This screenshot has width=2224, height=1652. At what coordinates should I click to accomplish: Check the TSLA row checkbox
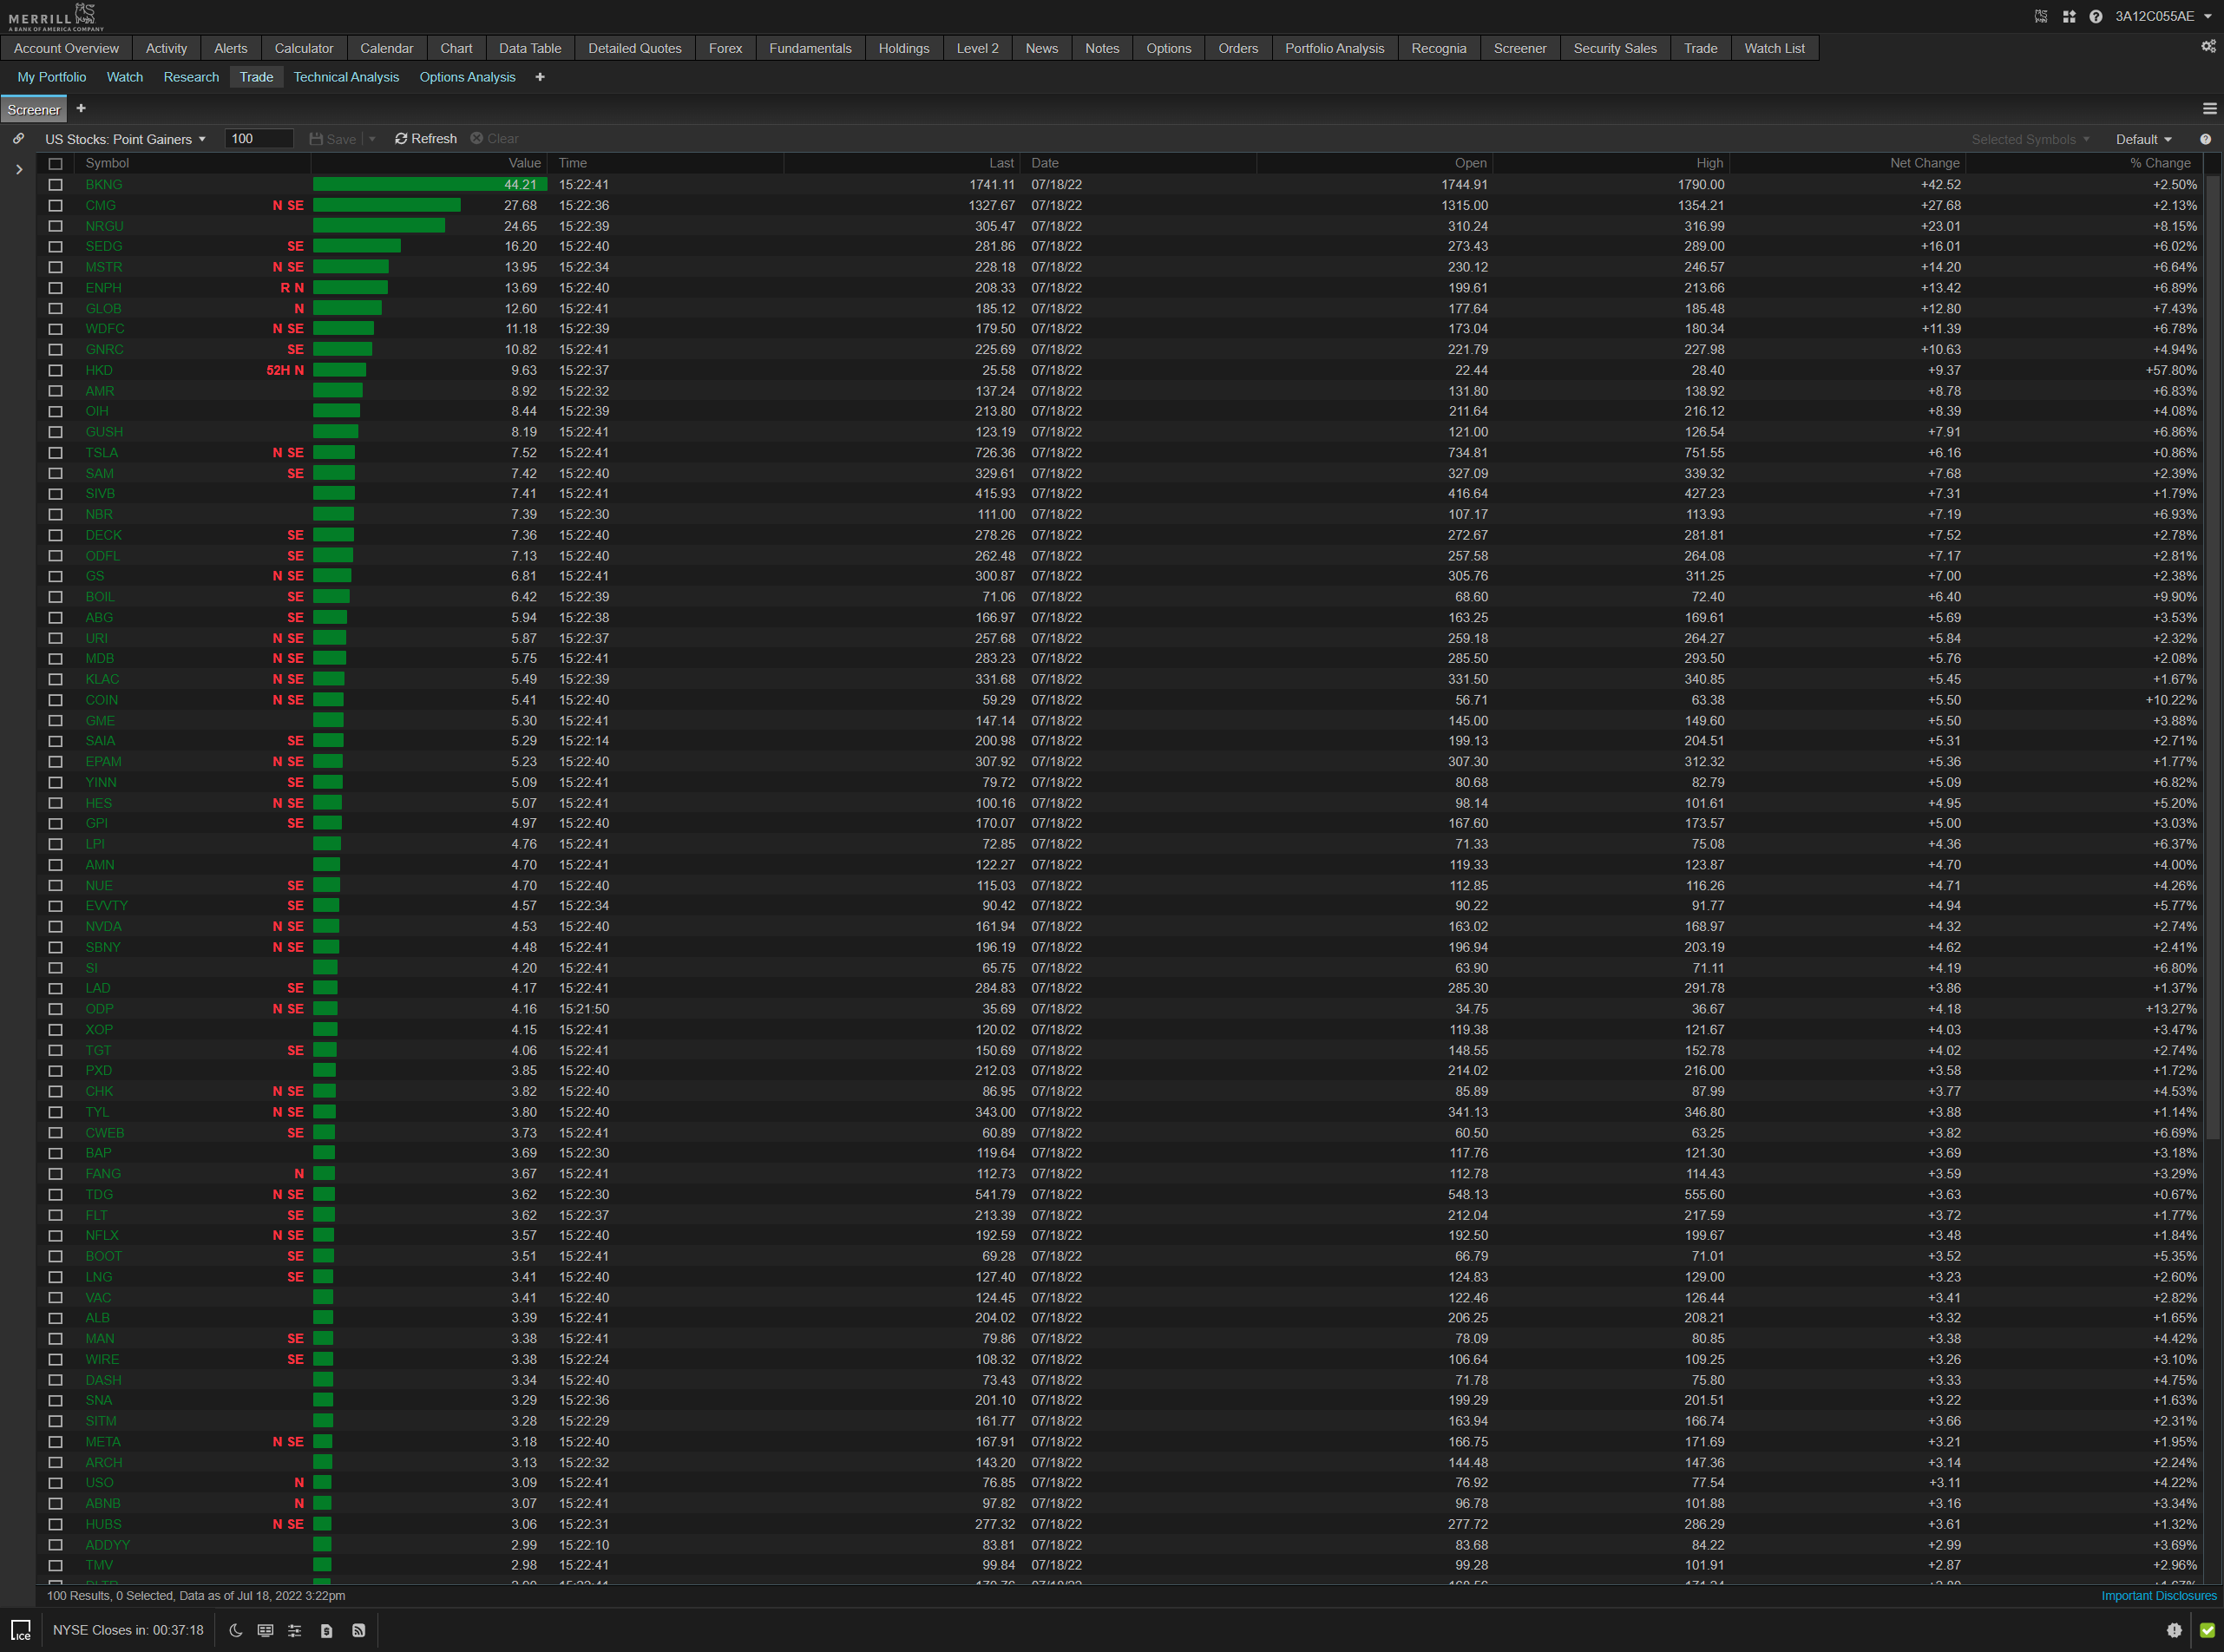[56, 453]
